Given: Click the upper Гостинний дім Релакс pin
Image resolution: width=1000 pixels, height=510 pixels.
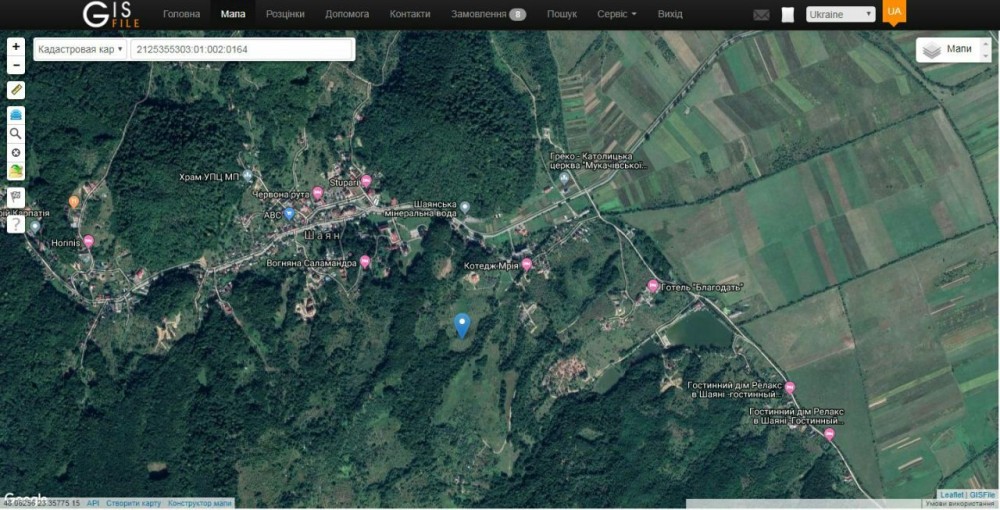Looking at the screenshot, I should click(790, 387).
